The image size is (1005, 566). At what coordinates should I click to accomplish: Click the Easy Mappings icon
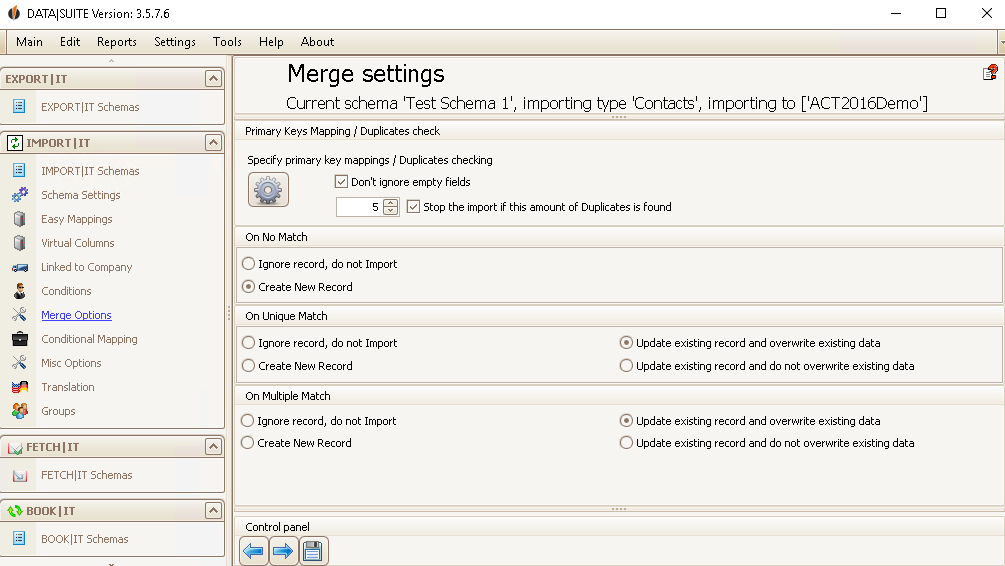[x=20, y=219]
